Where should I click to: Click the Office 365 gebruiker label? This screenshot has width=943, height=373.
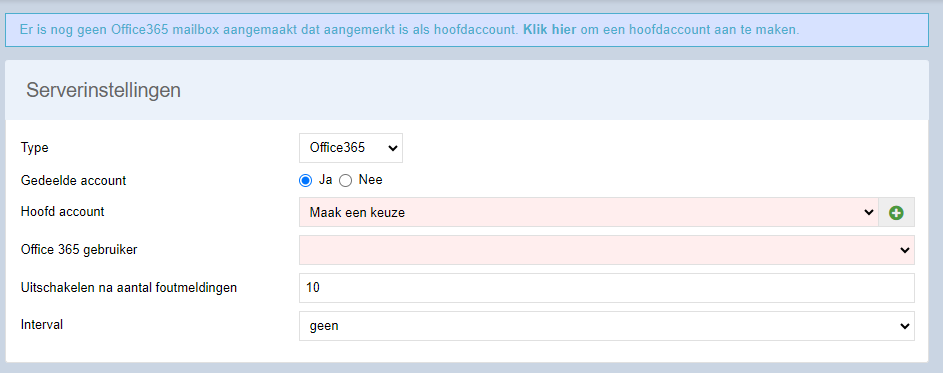79,250
